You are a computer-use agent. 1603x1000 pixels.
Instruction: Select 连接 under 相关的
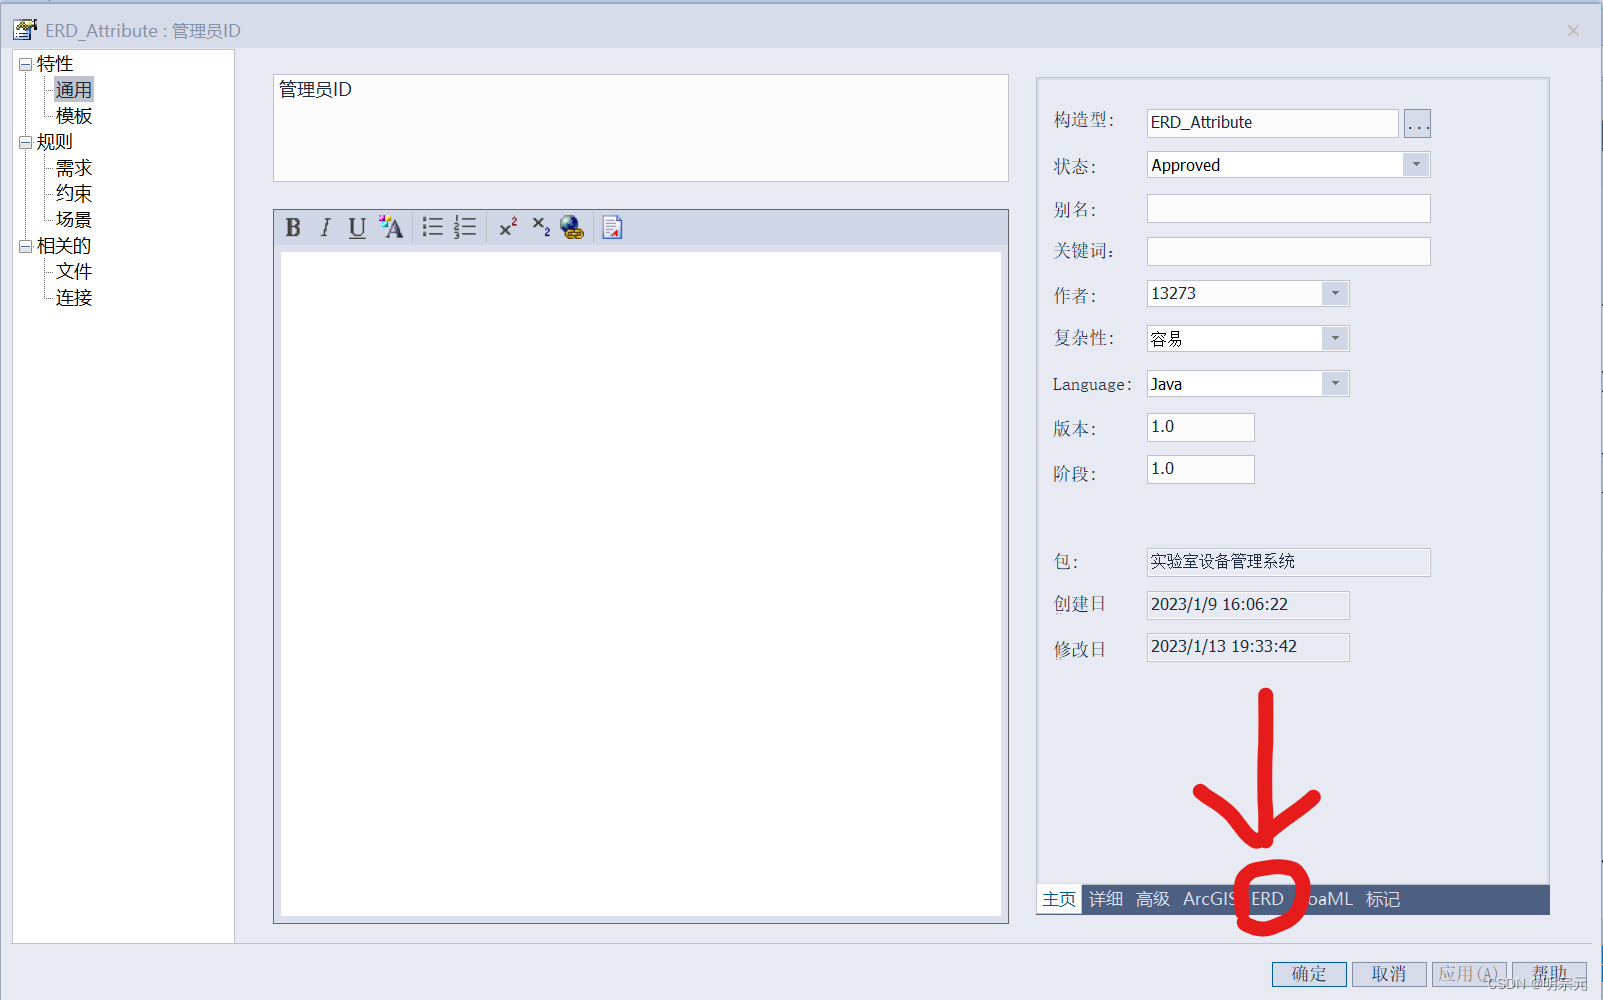(x=74, y=298)
